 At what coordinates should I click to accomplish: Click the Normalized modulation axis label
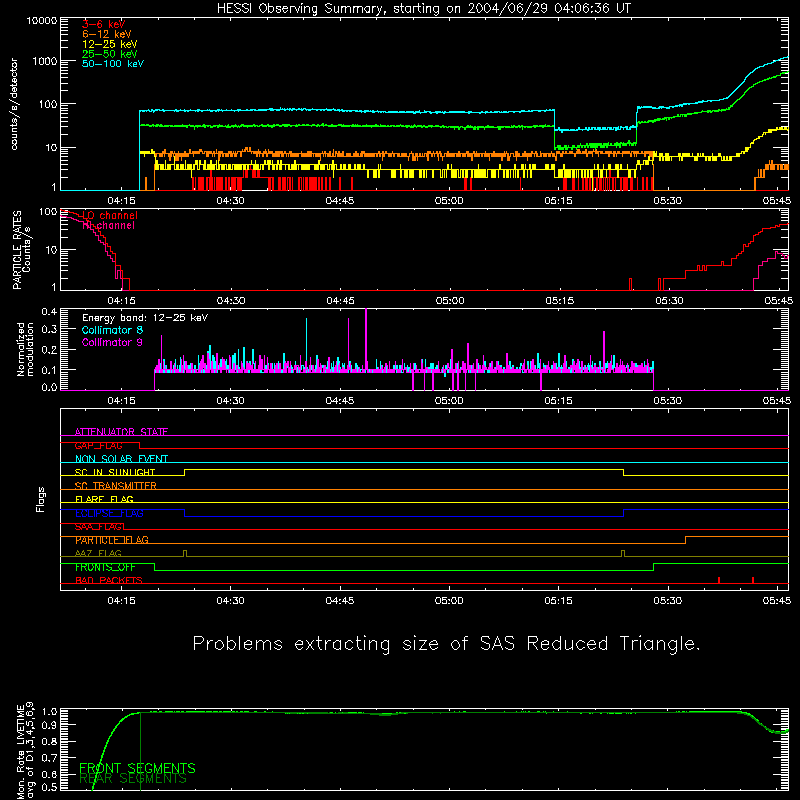pyautogui.click(x=25, y=349)
